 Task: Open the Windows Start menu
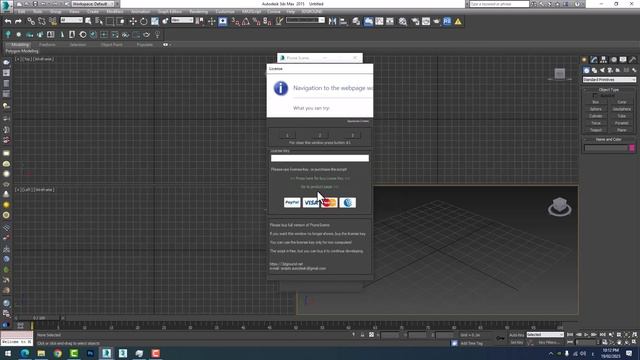coord(8,353)
